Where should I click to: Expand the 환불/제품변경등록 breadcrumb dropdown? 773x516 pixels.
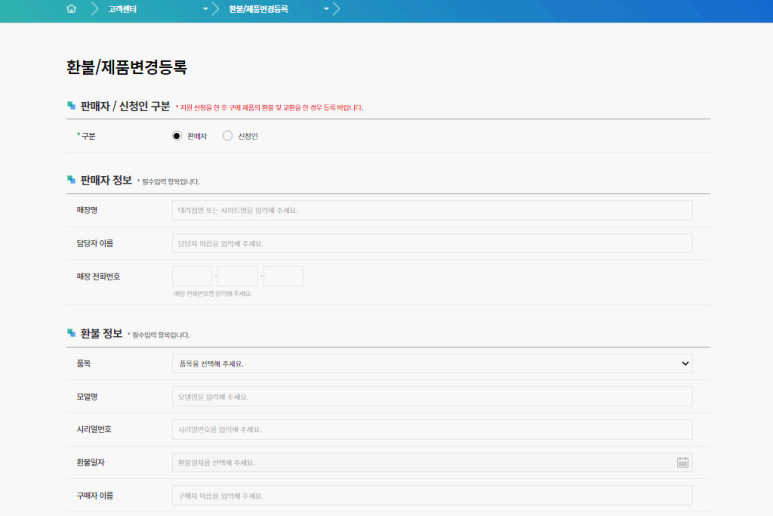(326, 9)
